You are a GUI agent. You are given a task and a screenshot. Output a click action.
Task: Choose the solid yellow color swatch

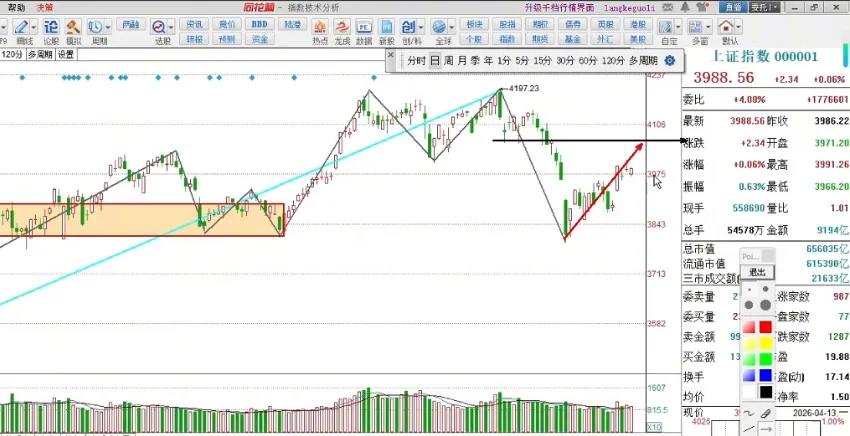coord(765,343)
